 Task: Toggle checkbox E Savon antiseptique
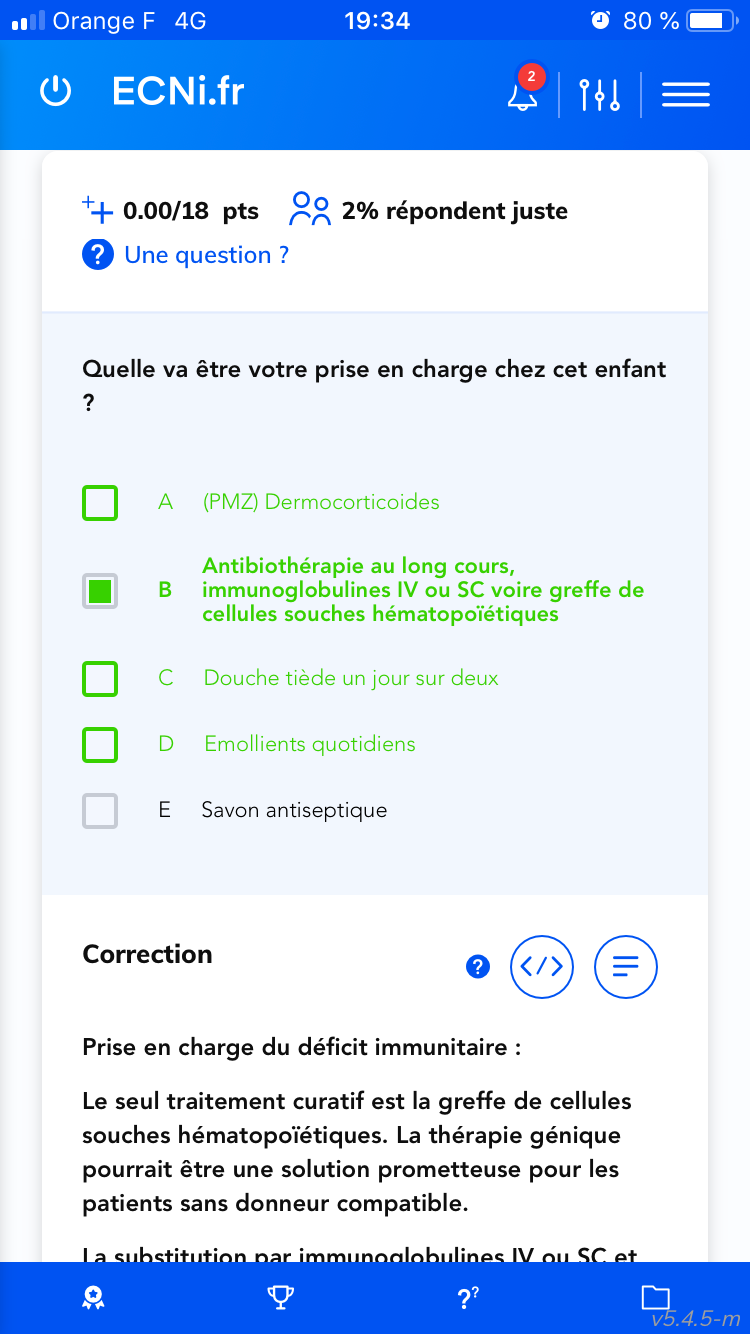pos(100,810)
